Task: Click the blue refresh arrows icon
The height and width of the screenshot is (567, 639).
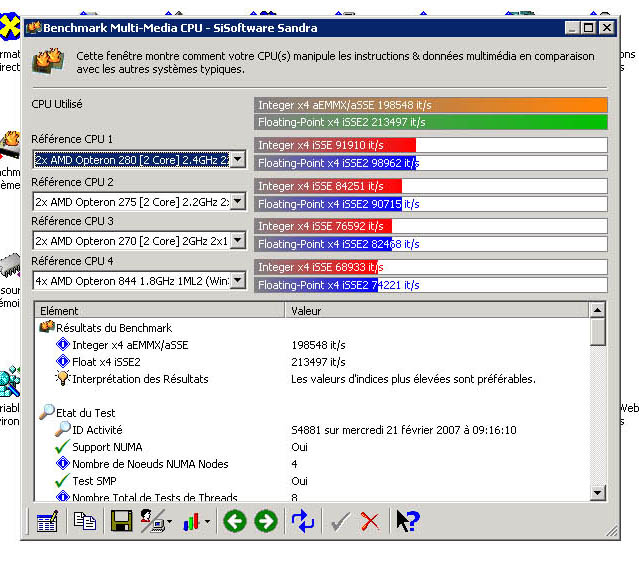Action: coord(303,521)
